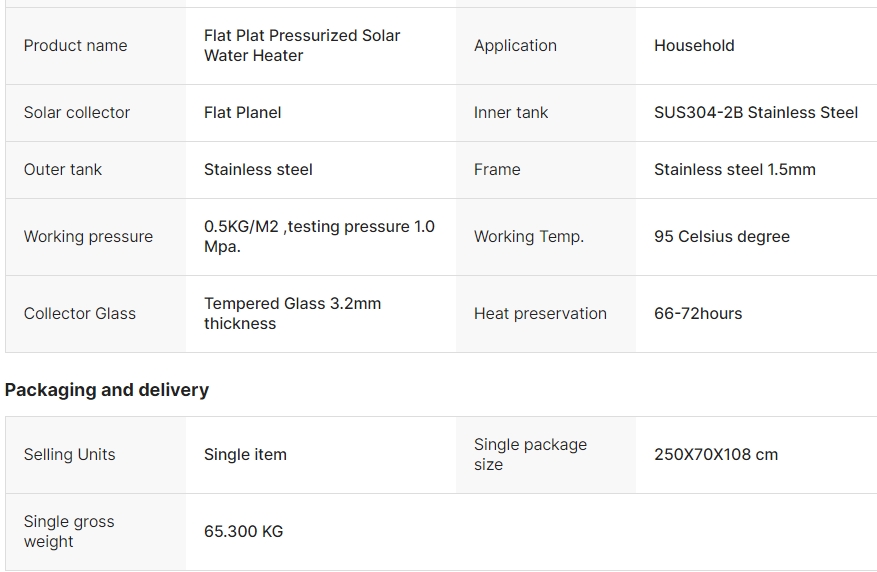Select Tempered Glass 3.2mm thickness text
Image resolution: width=877 pixels, height=572 pixels.
coord(293,314)
